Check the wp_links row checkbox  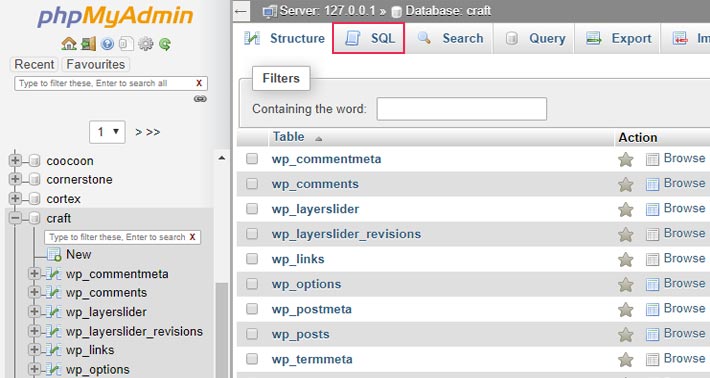pos(252,258)
